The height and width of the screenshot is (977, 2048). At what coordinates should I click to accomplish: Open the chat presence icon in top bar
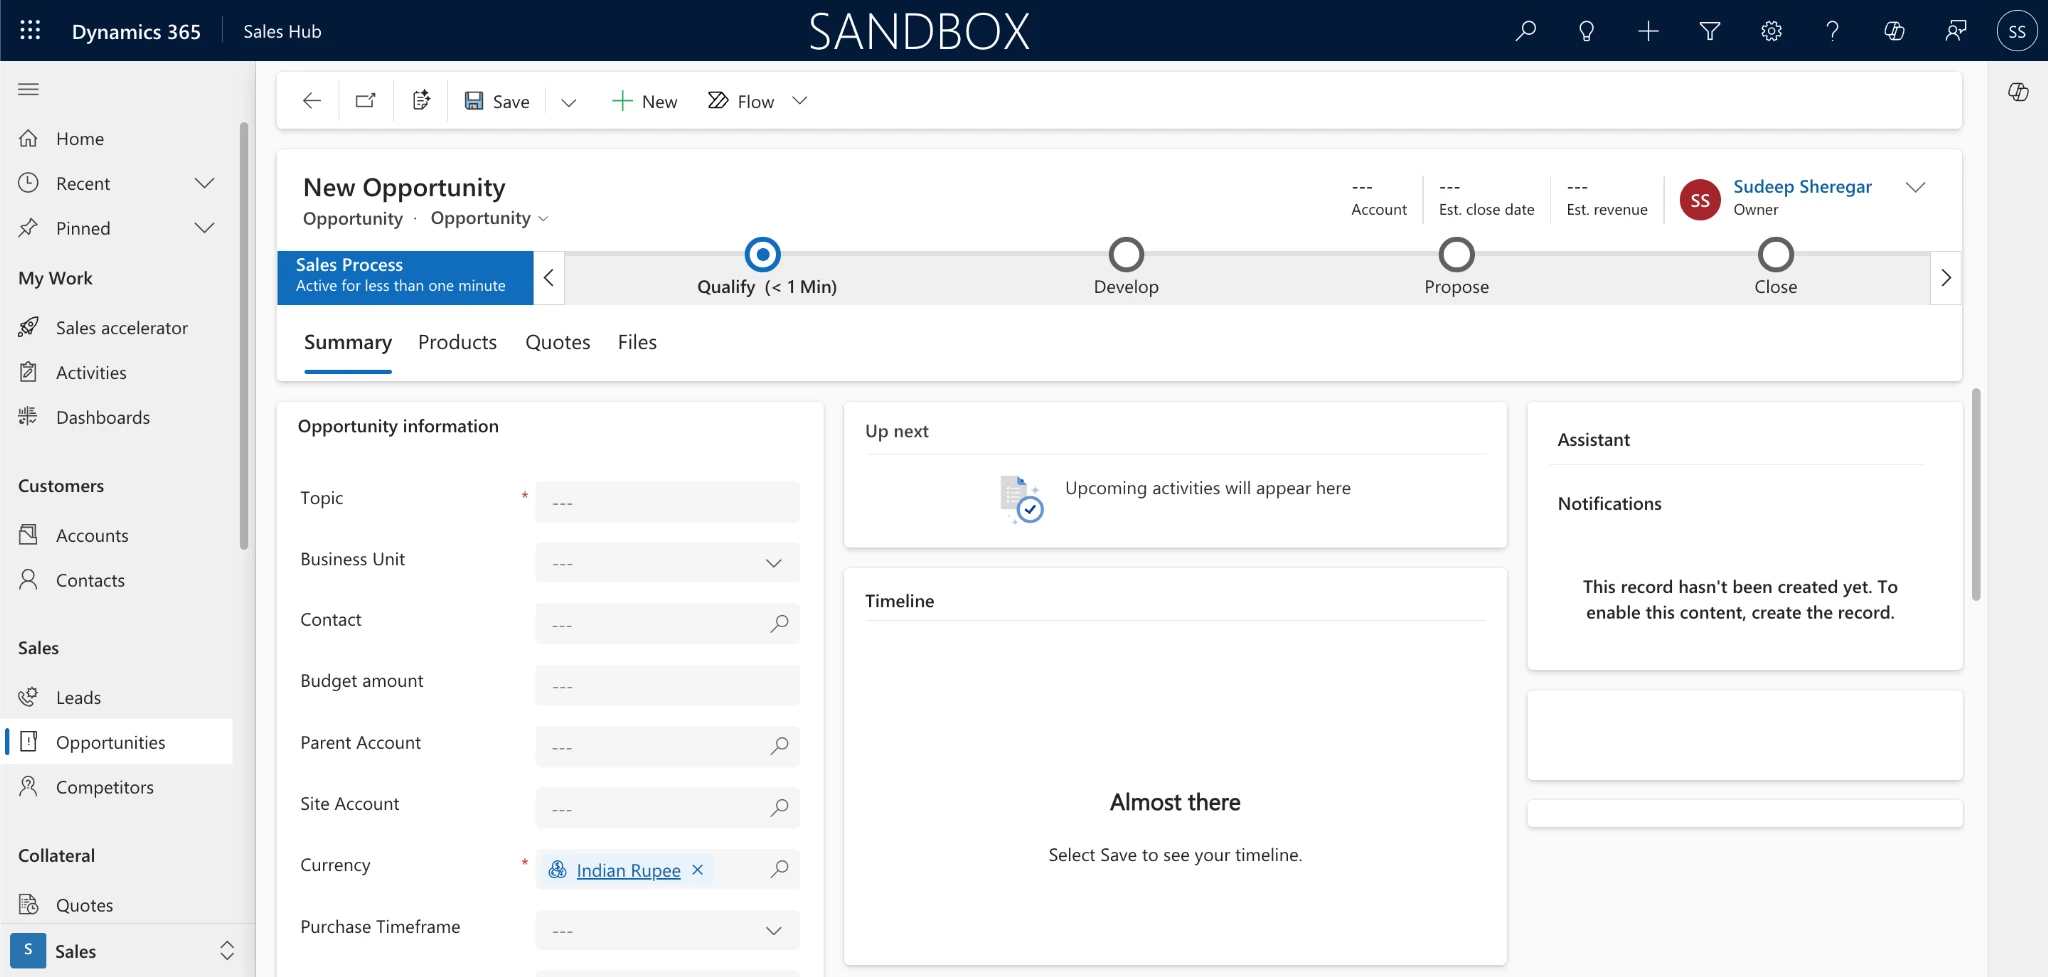pyautogui.click(x=1955, y=31)
